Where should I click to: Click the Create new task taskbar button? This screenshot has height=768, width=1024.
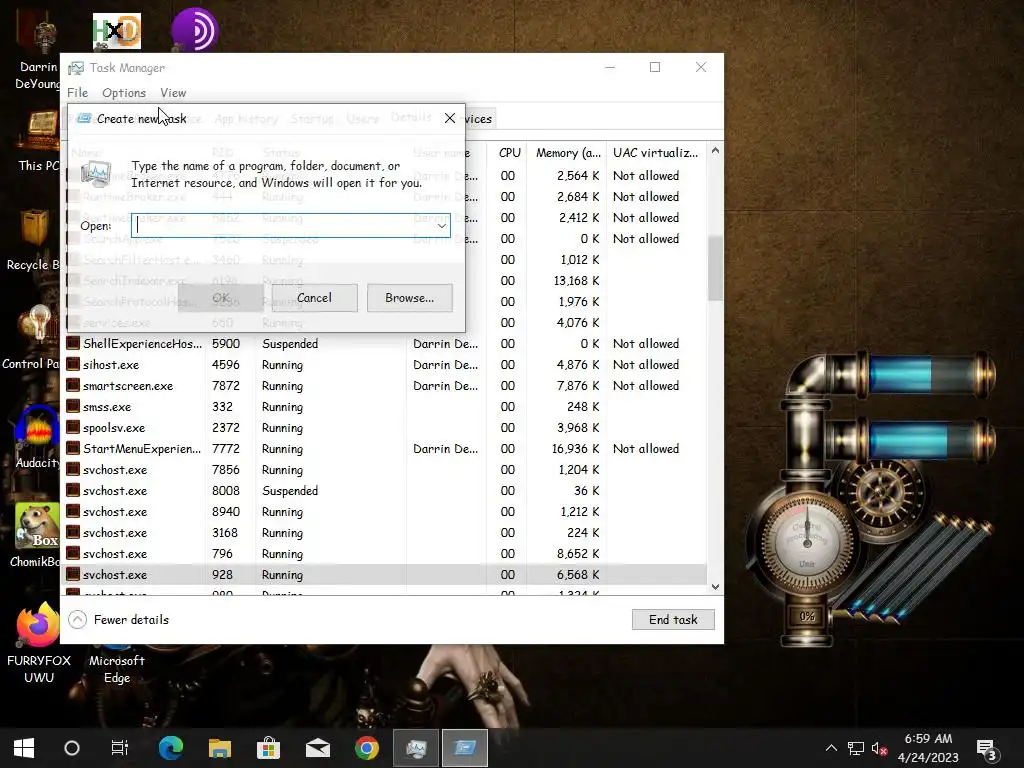pos(465,748)
